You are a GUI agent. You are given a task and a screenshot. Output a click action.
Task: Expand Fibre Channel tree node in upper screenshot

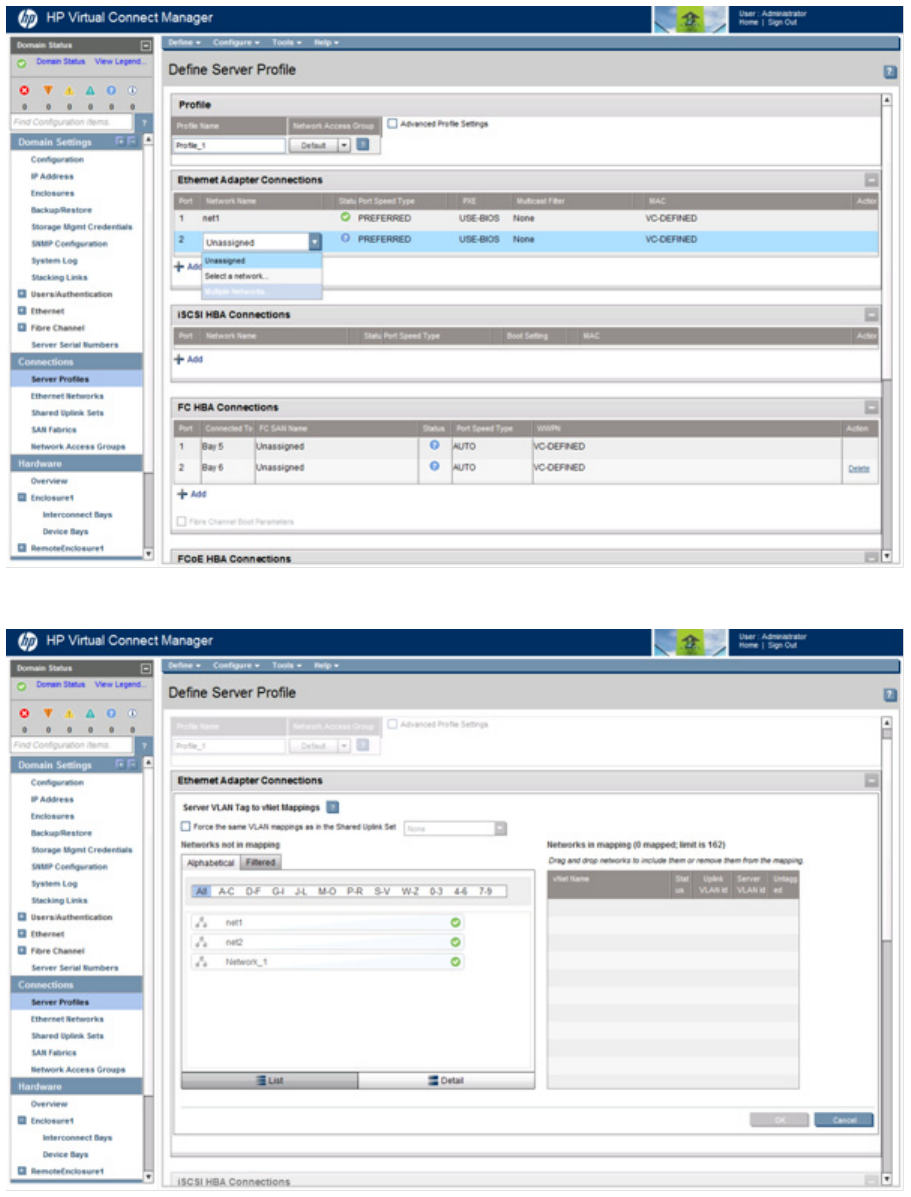[x=21, y=327]
